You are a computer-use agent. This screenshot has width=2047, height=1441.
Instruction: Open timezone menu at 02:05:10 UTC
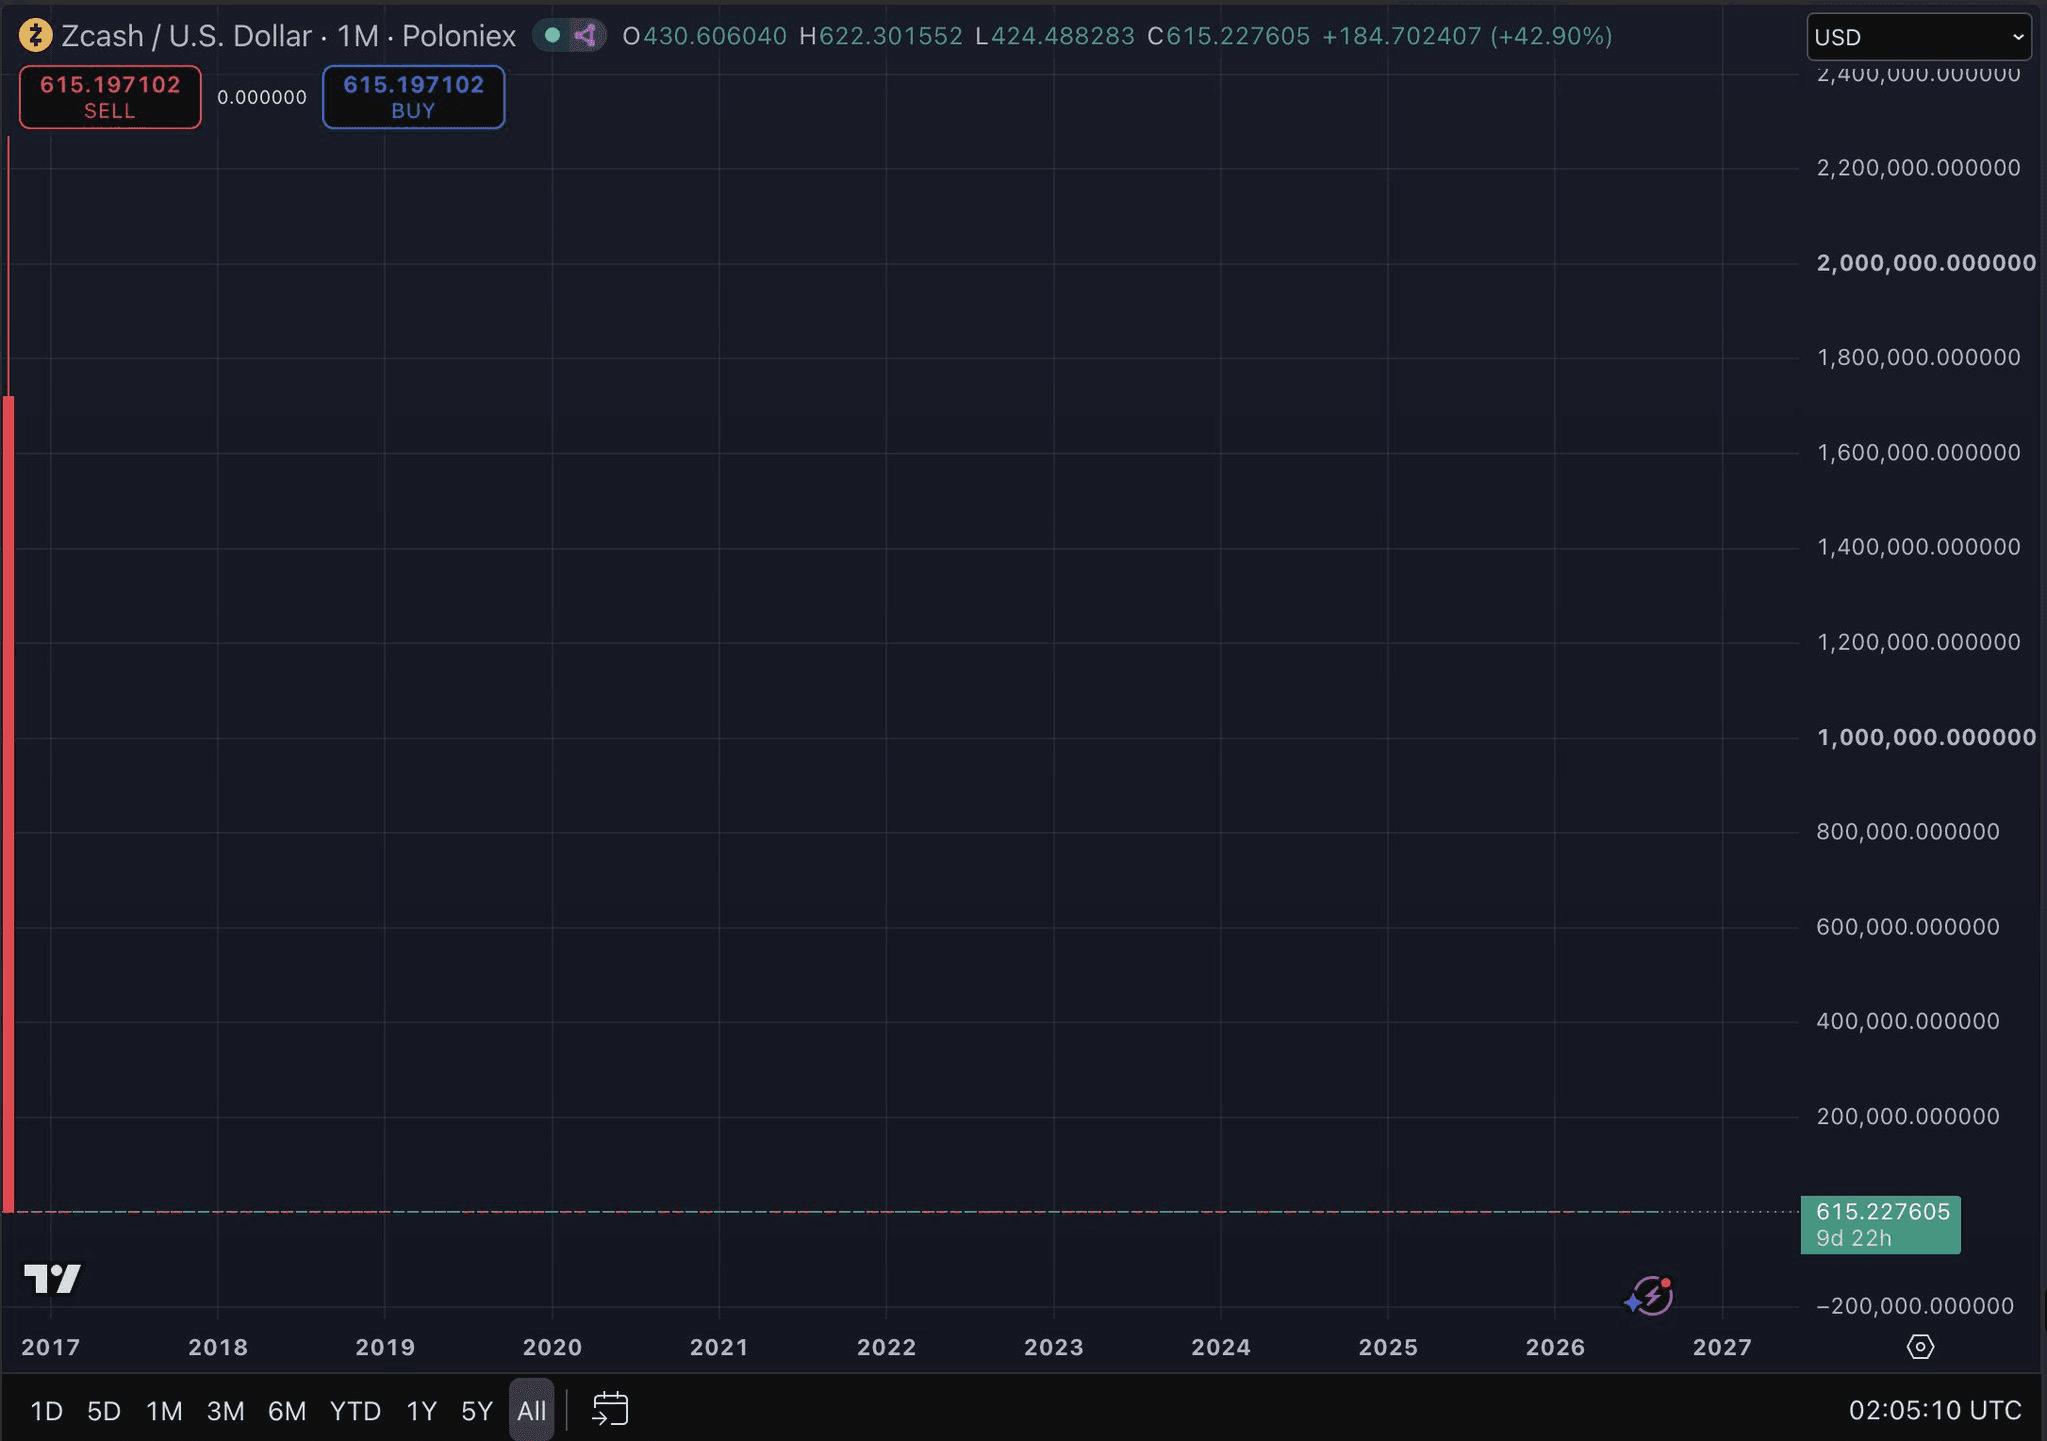(1935, 1410)
